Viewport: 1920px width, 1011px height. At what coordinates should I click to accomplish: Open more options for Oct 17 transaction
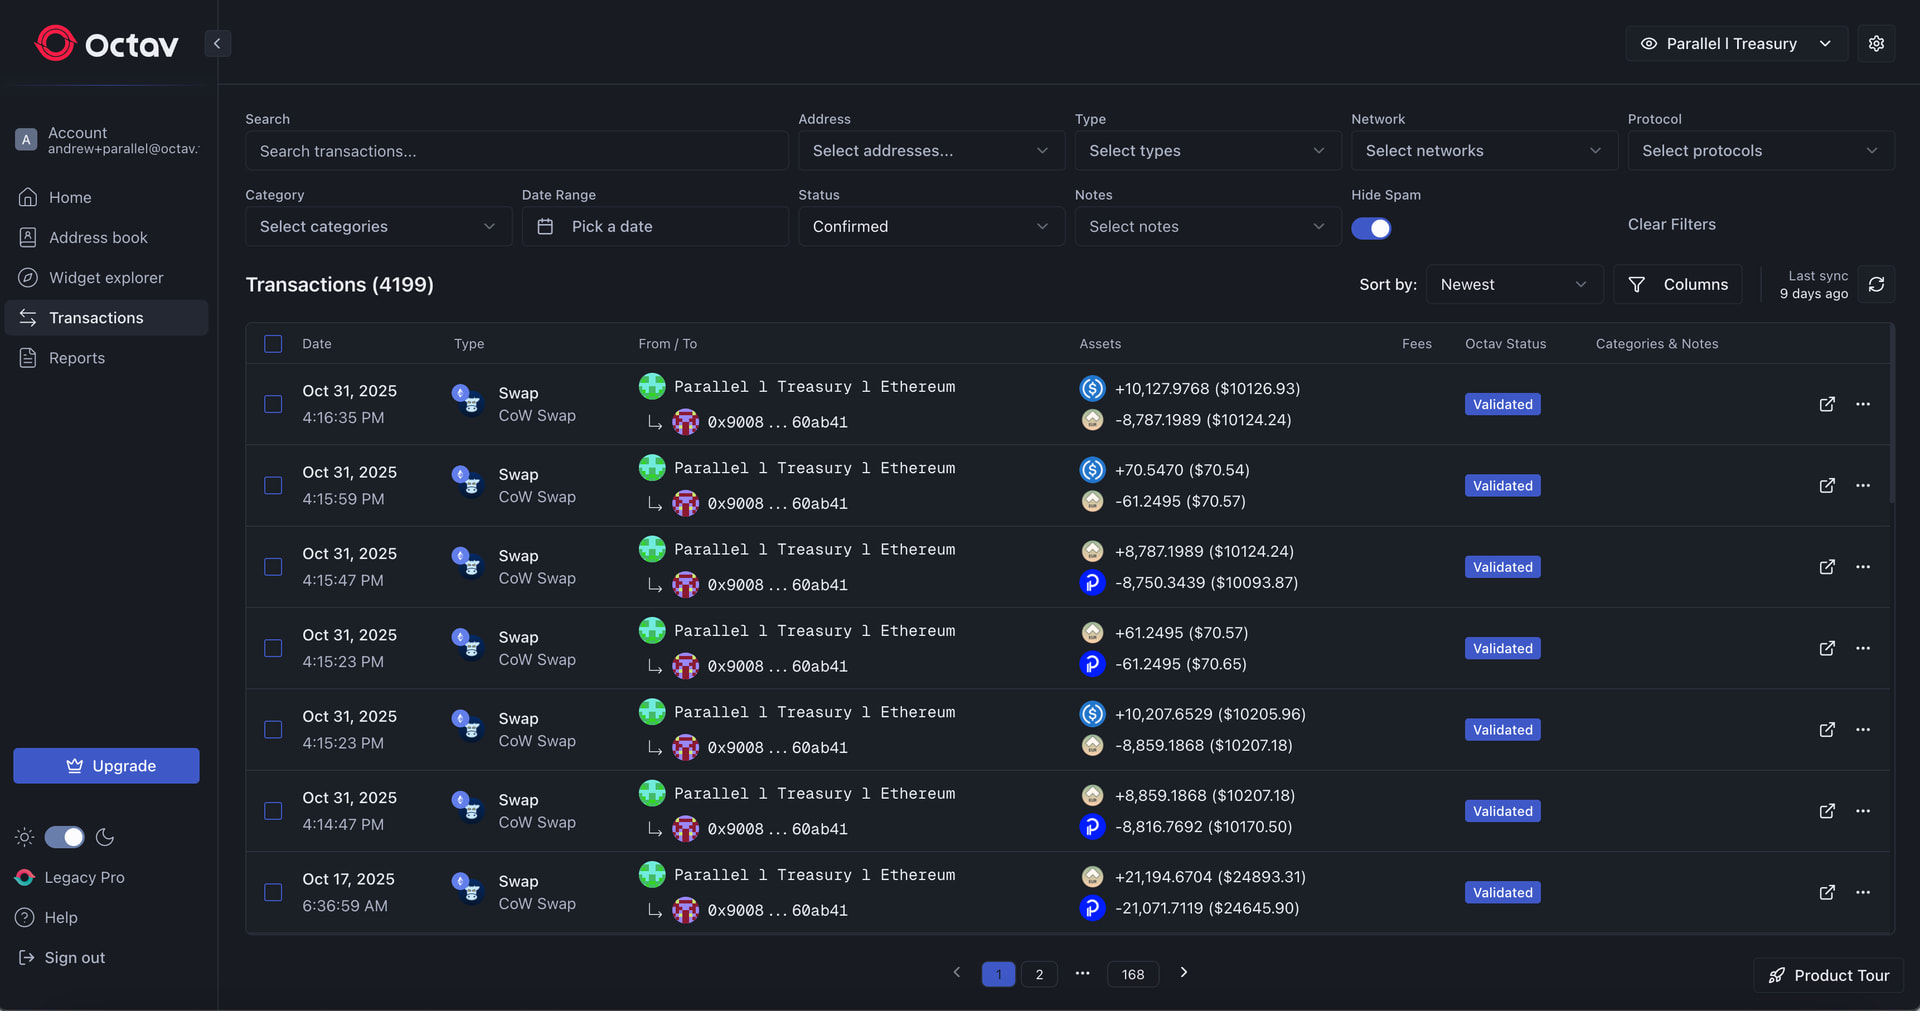(1863, 893)
